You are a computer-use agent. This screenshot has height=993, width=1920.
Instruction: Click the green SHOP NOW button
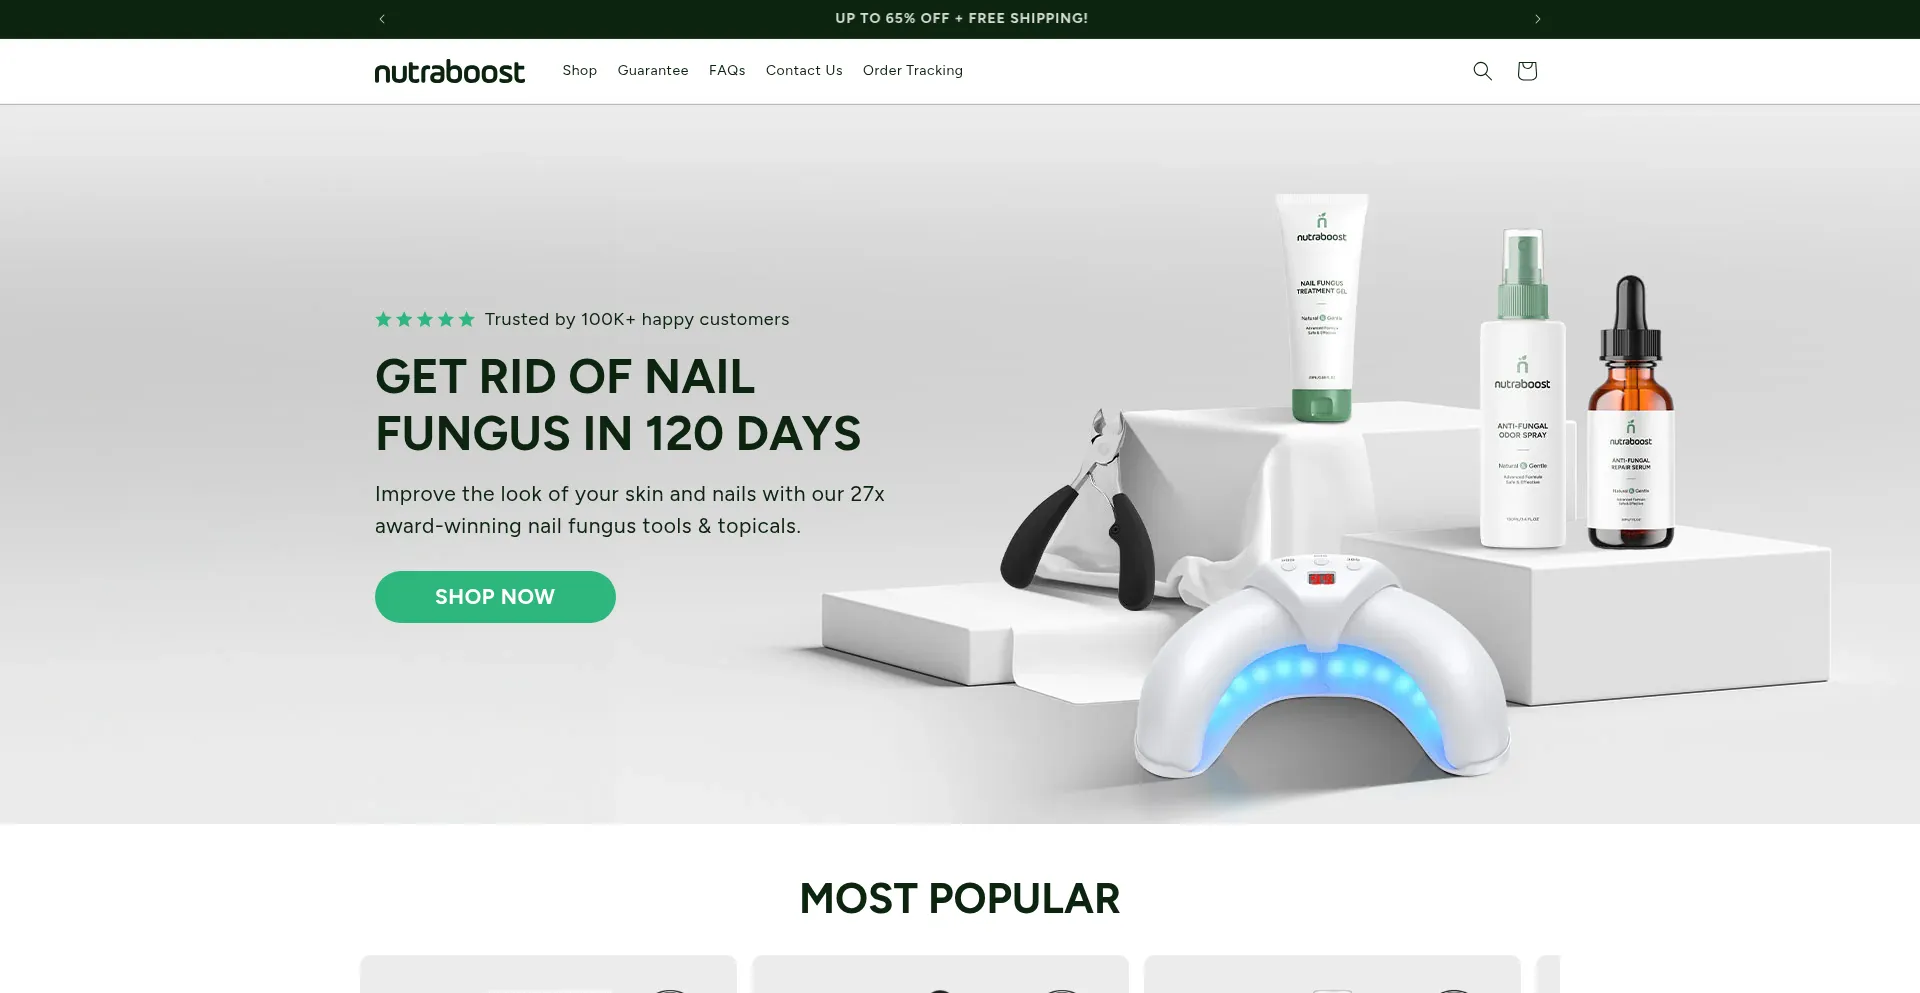[495, 597]
